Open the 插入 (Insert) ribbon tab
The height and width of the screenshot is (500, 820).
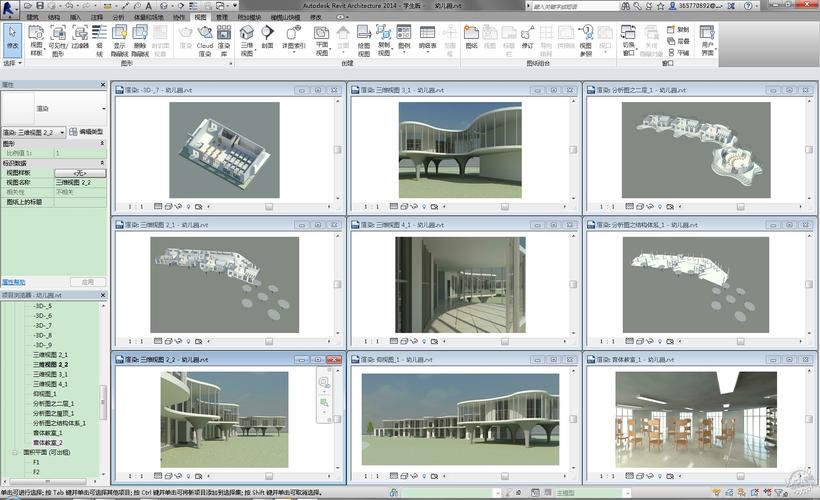(75, 17)
